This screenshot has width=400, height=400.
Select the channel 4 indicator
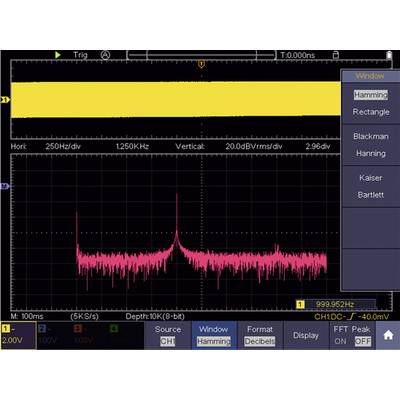pyautogui.click(x=114, y=329)
